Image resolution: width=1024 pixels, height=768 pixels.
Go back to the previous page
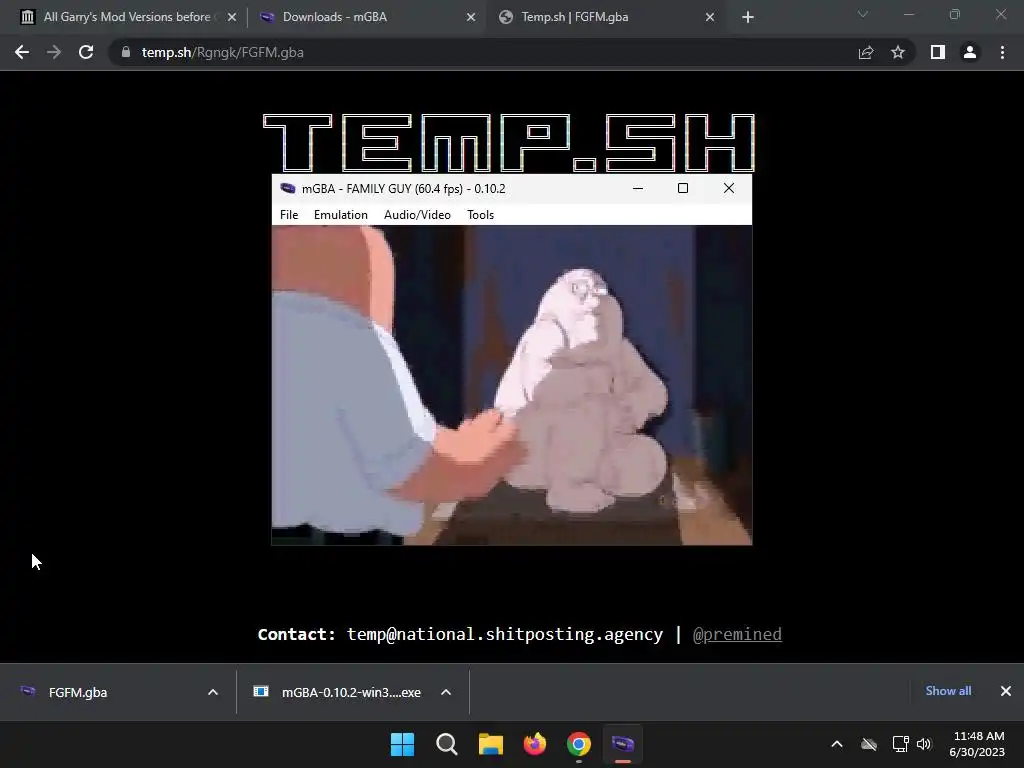pos(22,52)
